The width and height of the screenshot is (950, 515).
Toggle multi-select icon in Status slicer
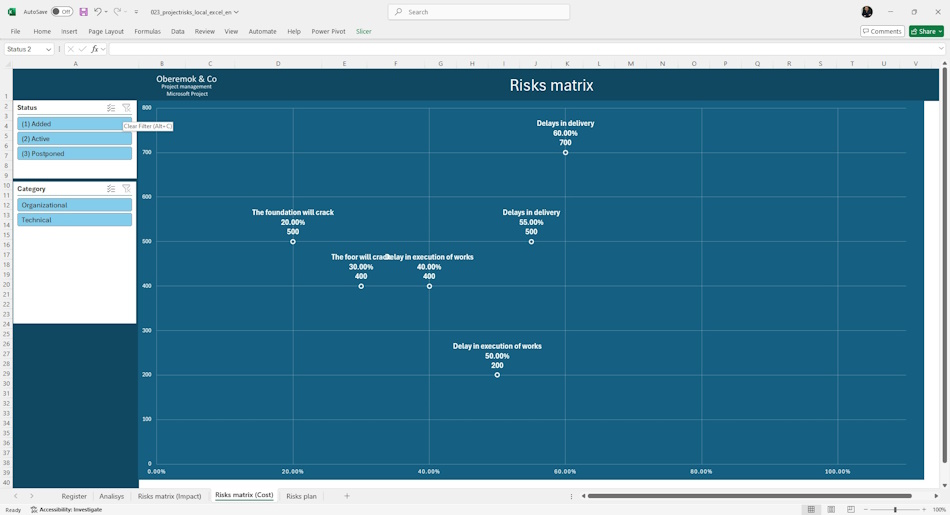pyautogui.click(x=111, y=108)
